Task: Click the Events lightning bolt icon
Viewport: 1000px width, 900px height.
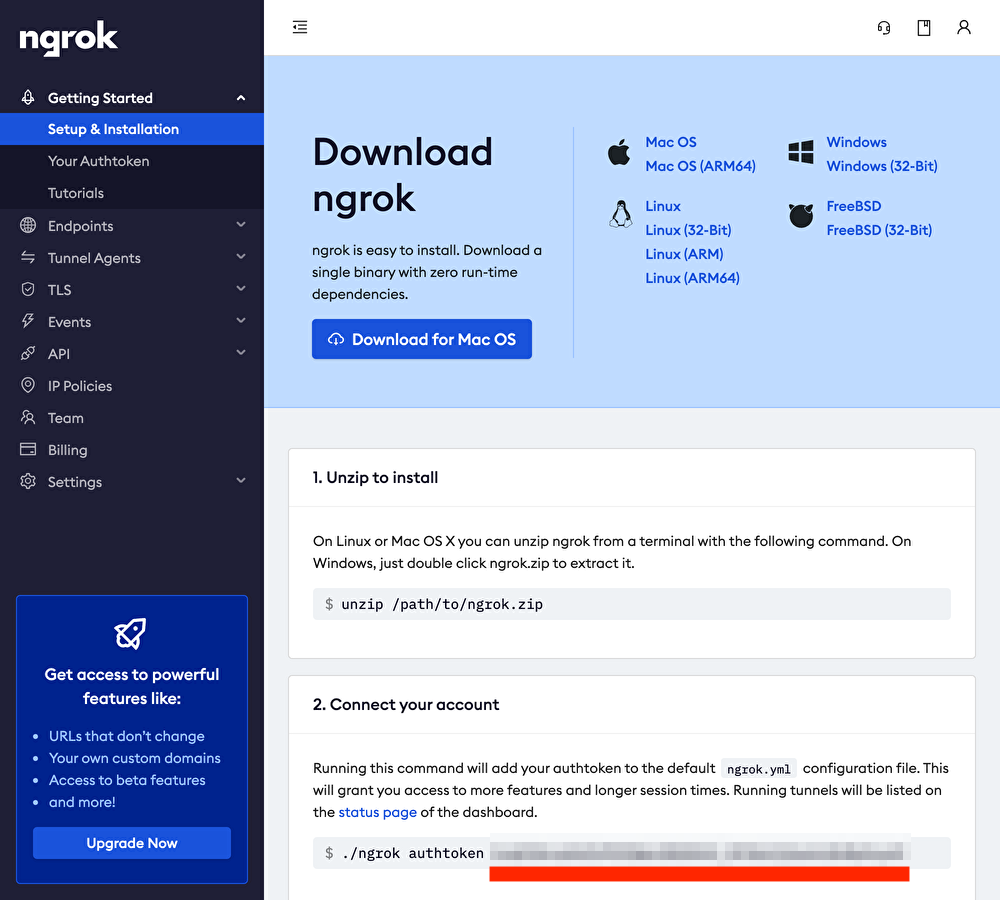Action: [x=28, y=321]
